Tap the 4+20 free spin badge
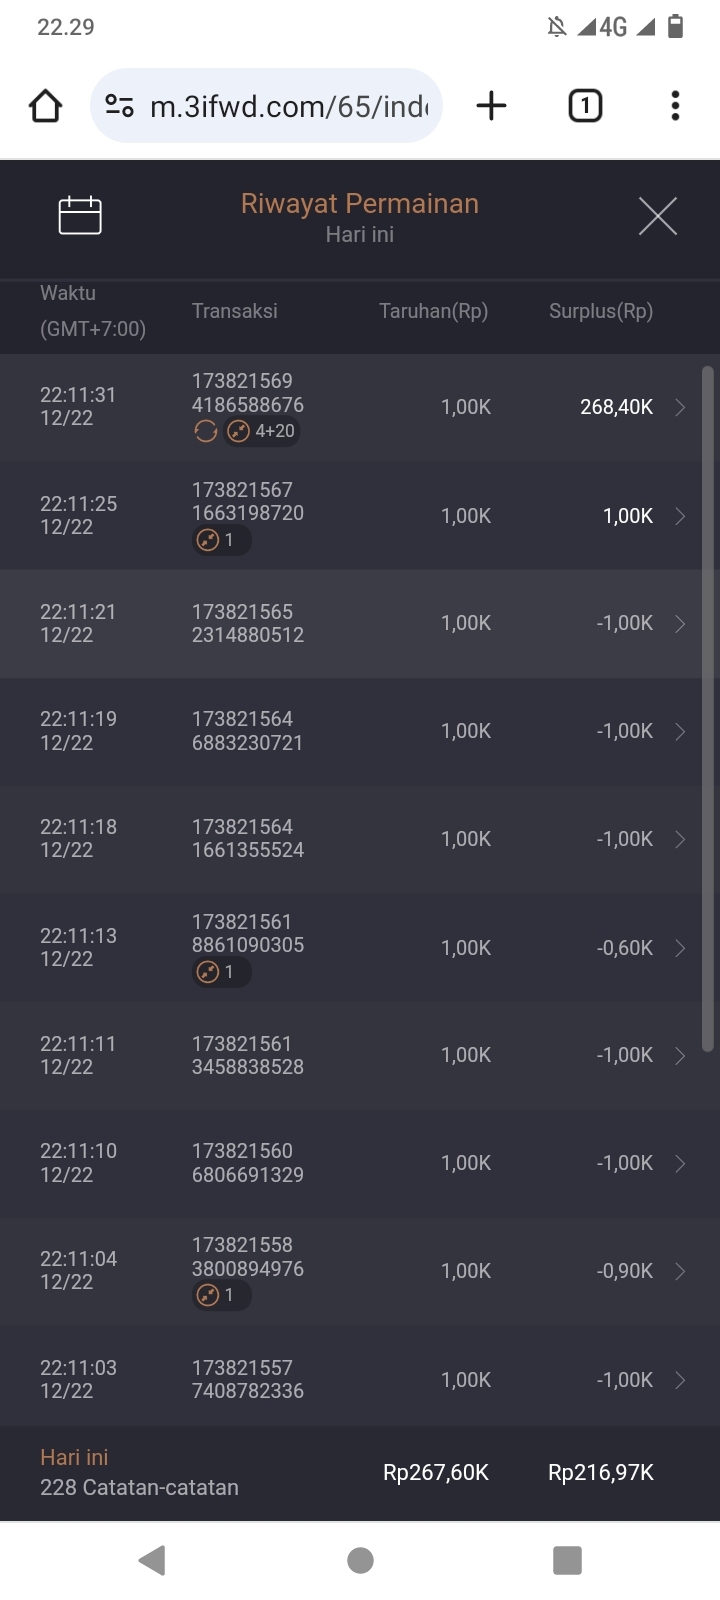 (x=262, y=431)
